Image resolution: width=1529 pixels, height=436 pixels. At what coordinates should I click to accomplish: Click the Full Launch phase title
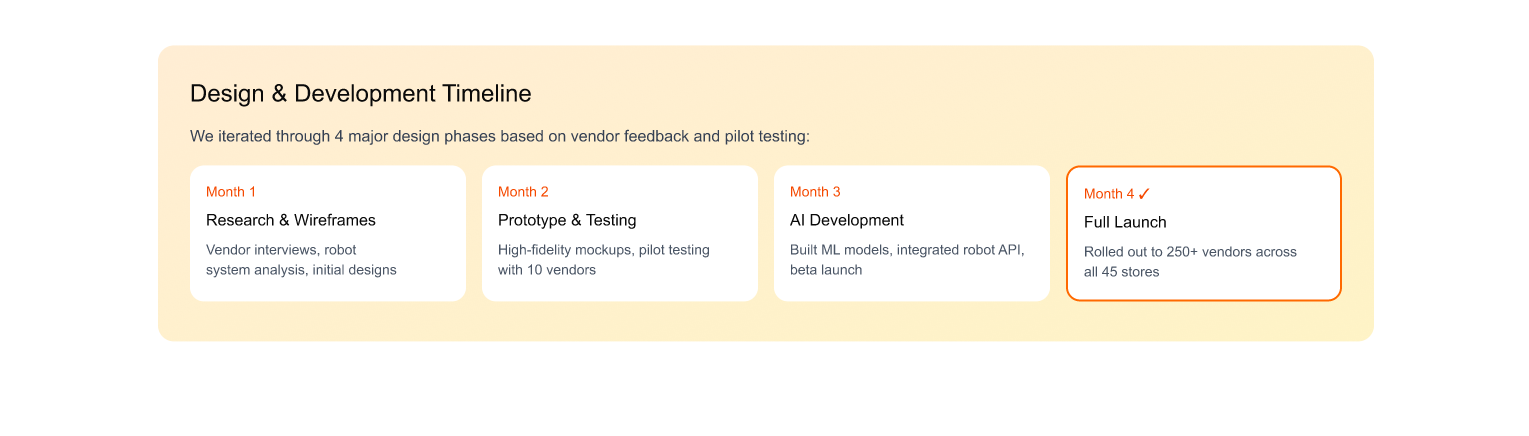coord(1125,222)
